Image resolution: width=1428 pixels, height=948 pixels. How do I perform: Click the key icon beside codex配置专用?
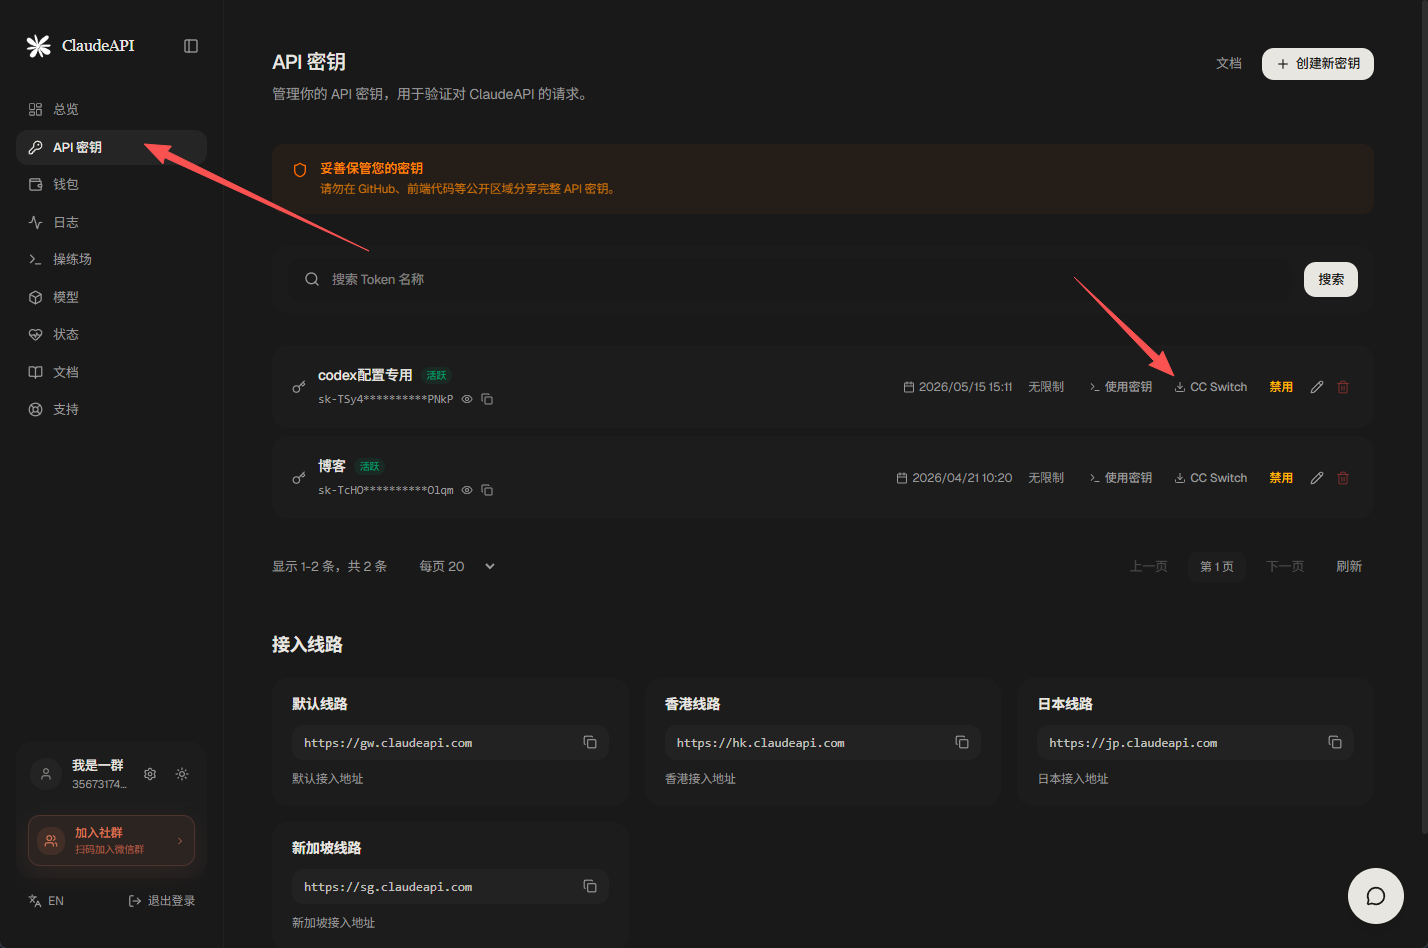pyautogui.click(x=298, y=387)
